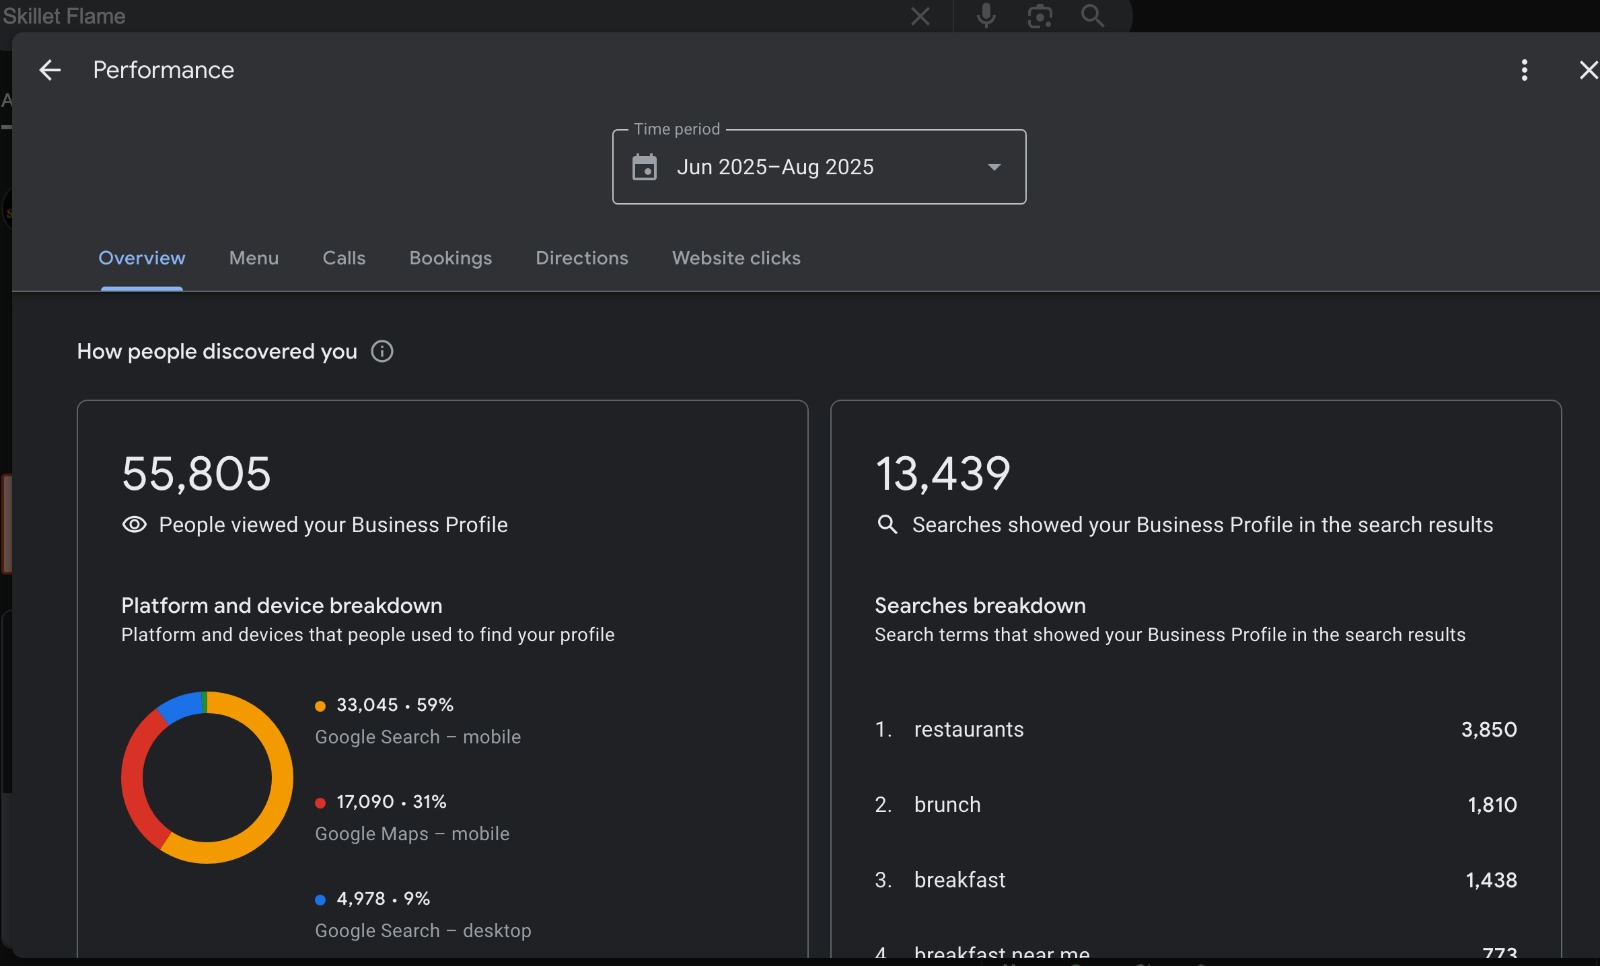The height and width of the screenshot is (966, 1600).
Task: Switch to the Menu tab
Action: [254, 258]
